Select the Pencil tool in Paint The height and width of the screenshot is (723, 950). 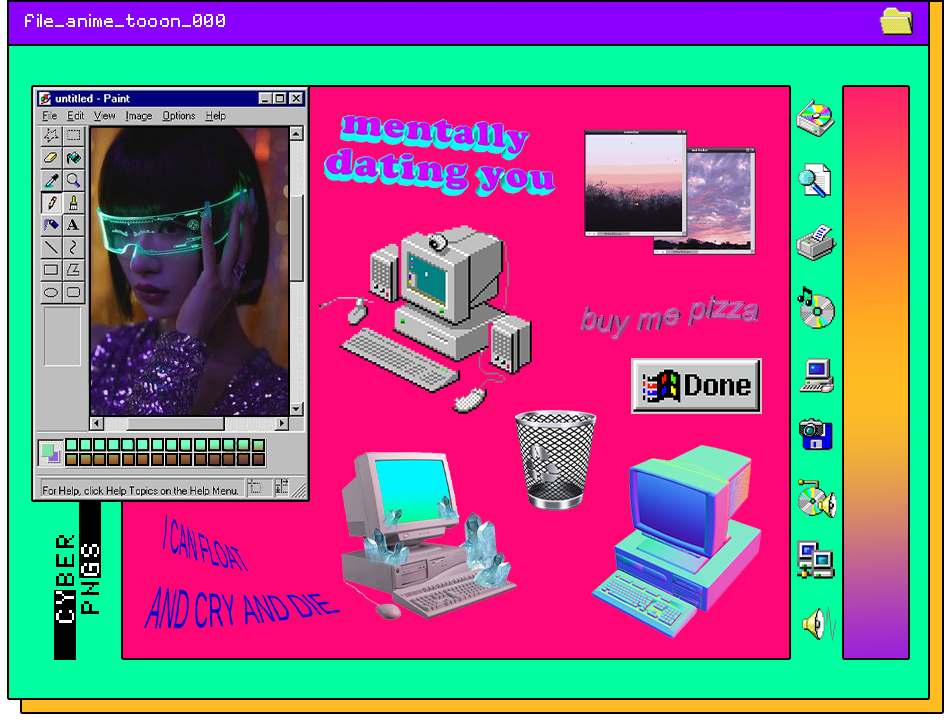point(51,202)
